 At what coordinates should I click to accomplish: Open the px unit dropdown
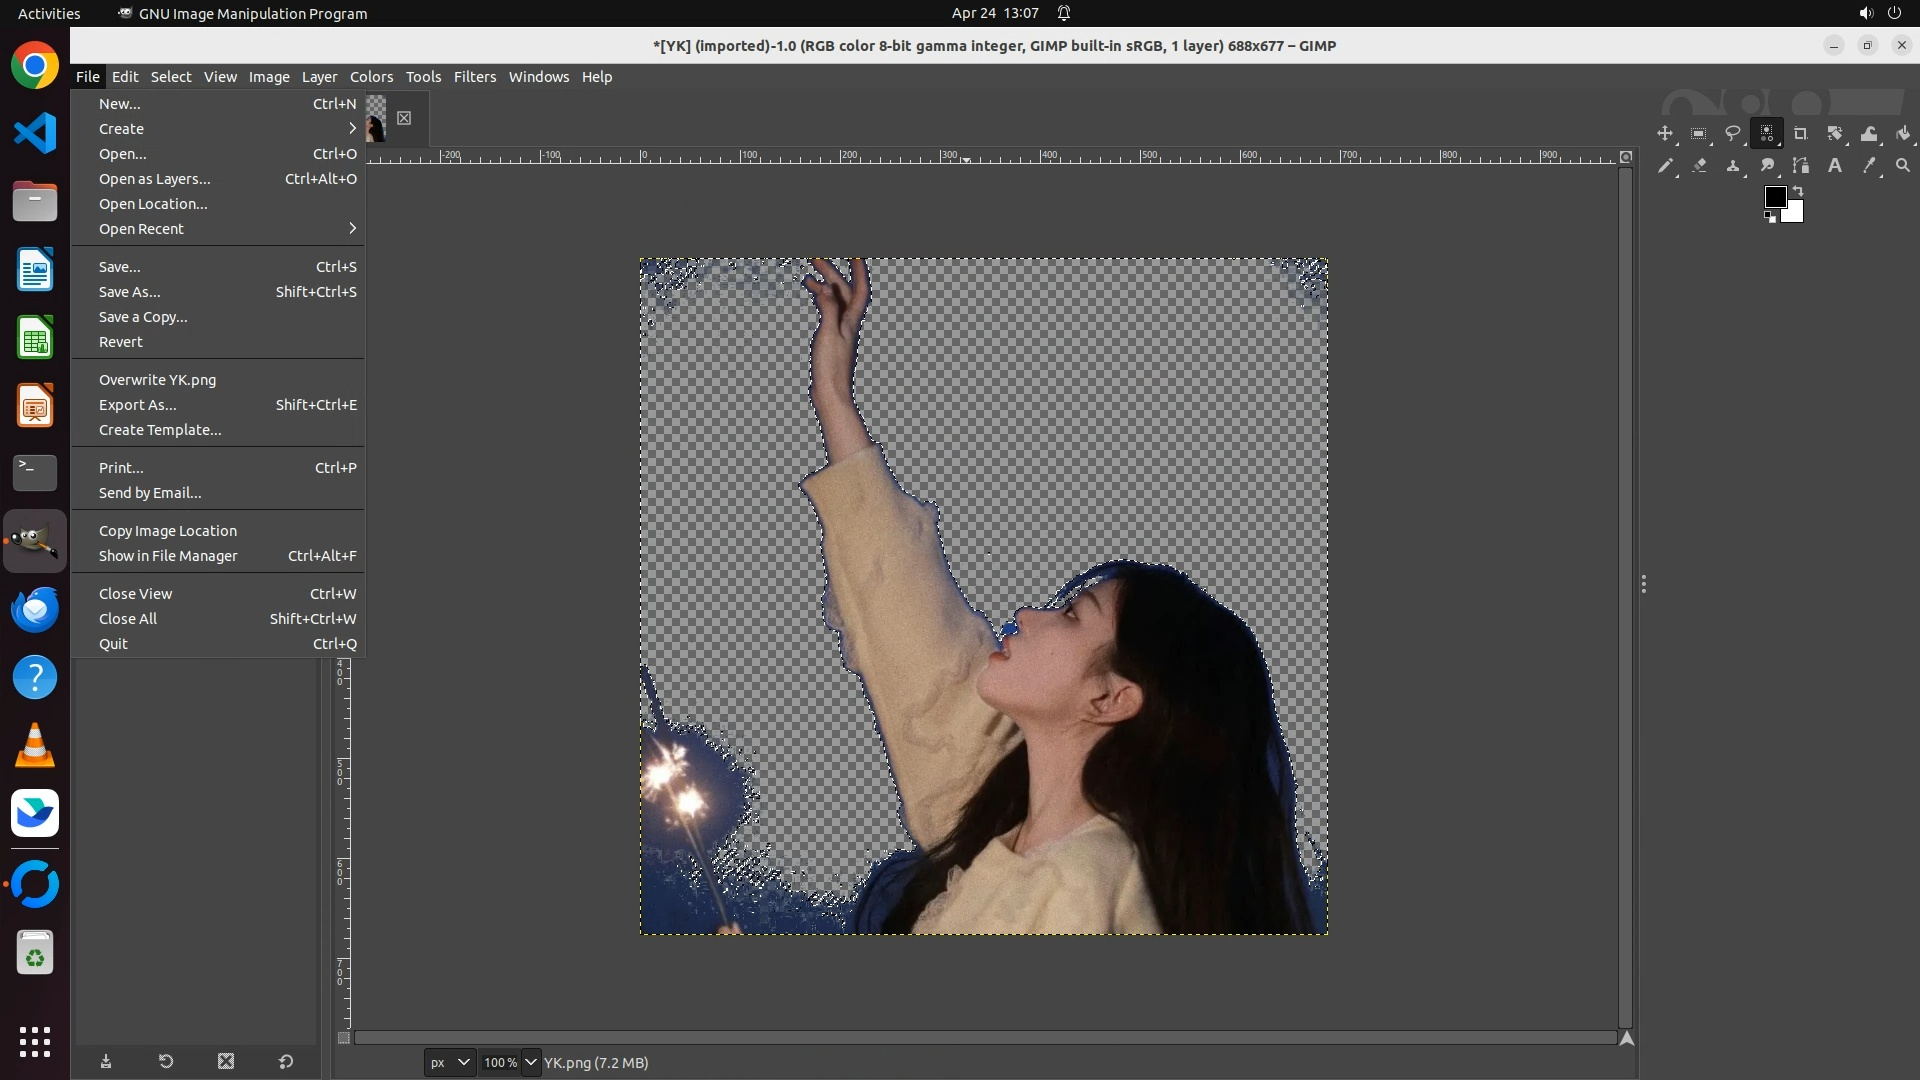[448, 1063]
